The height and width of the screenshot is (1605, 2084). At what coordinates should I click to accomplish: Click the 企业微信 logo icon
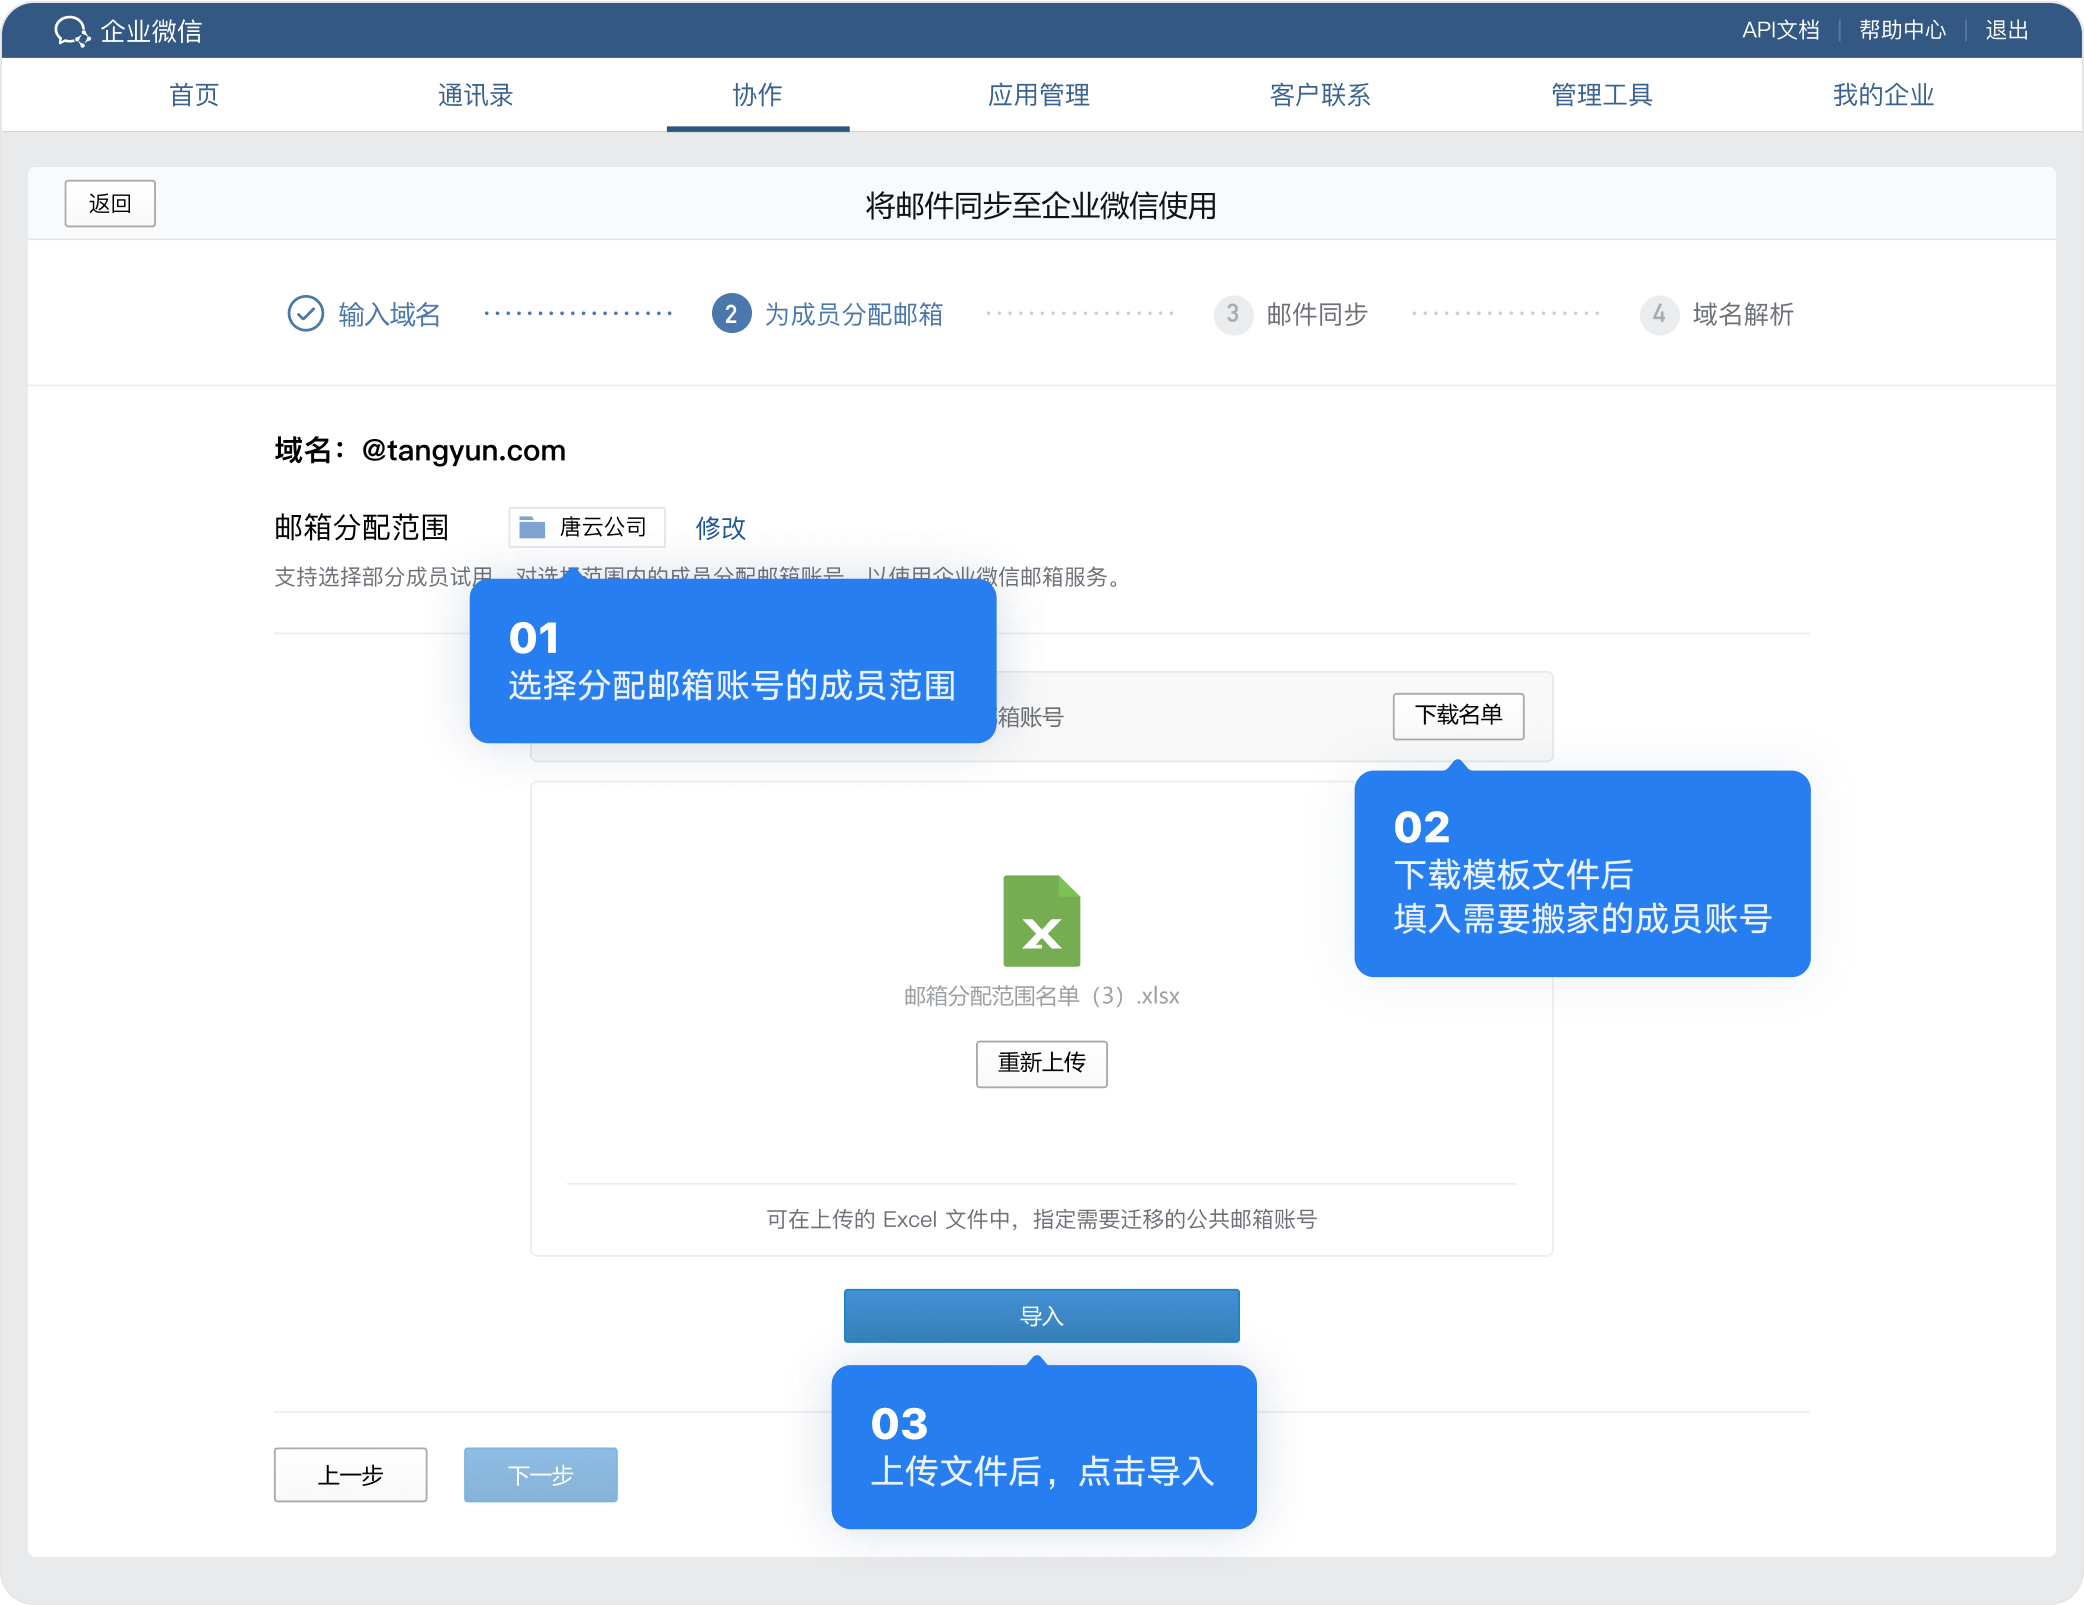point(72,31)
